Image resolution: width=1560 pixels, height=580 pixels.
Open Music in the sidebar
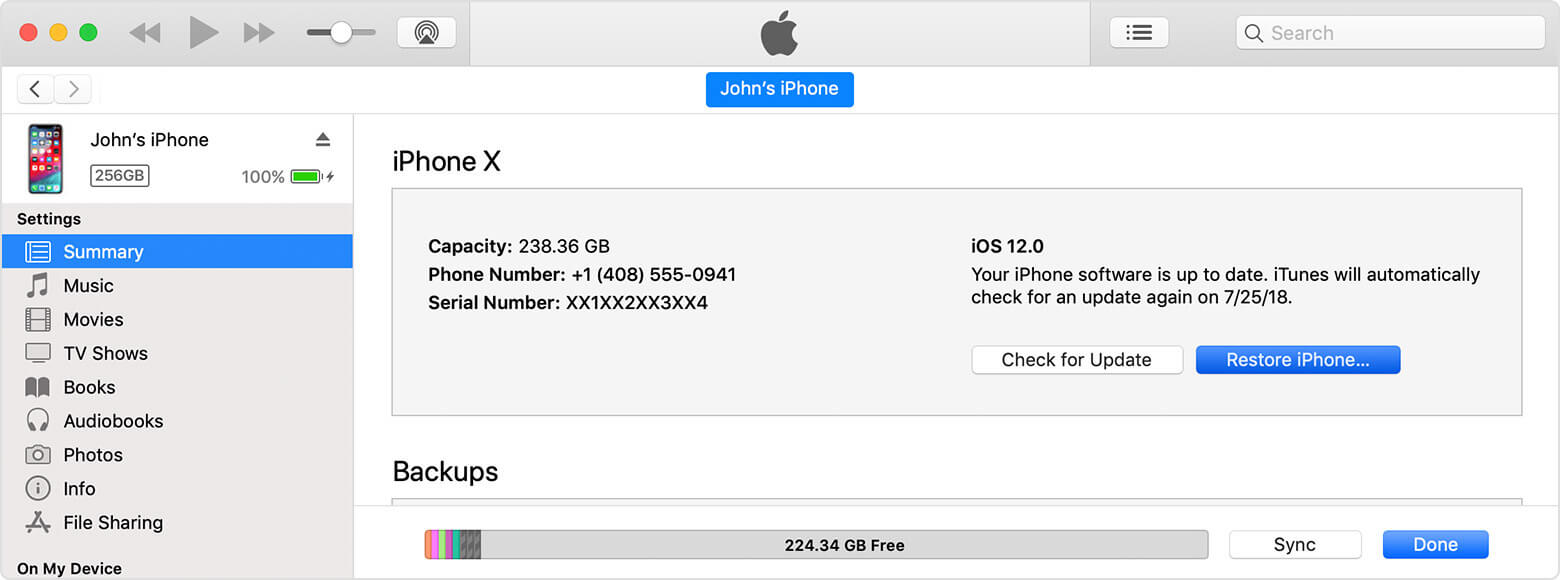pos(88,286)
